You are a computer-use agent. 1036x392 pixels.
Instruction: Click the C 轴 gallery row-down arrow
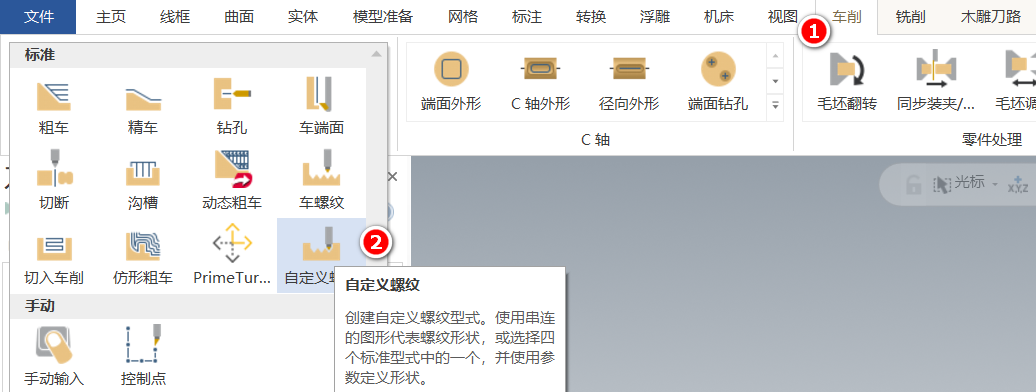(x=776, y=81)
